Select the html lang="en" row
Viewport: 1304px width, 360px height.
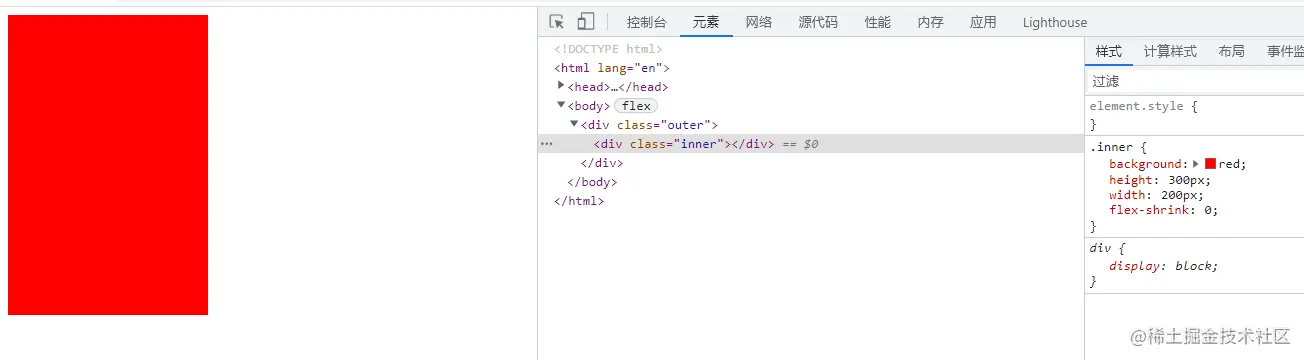click(x=612, y=68)
